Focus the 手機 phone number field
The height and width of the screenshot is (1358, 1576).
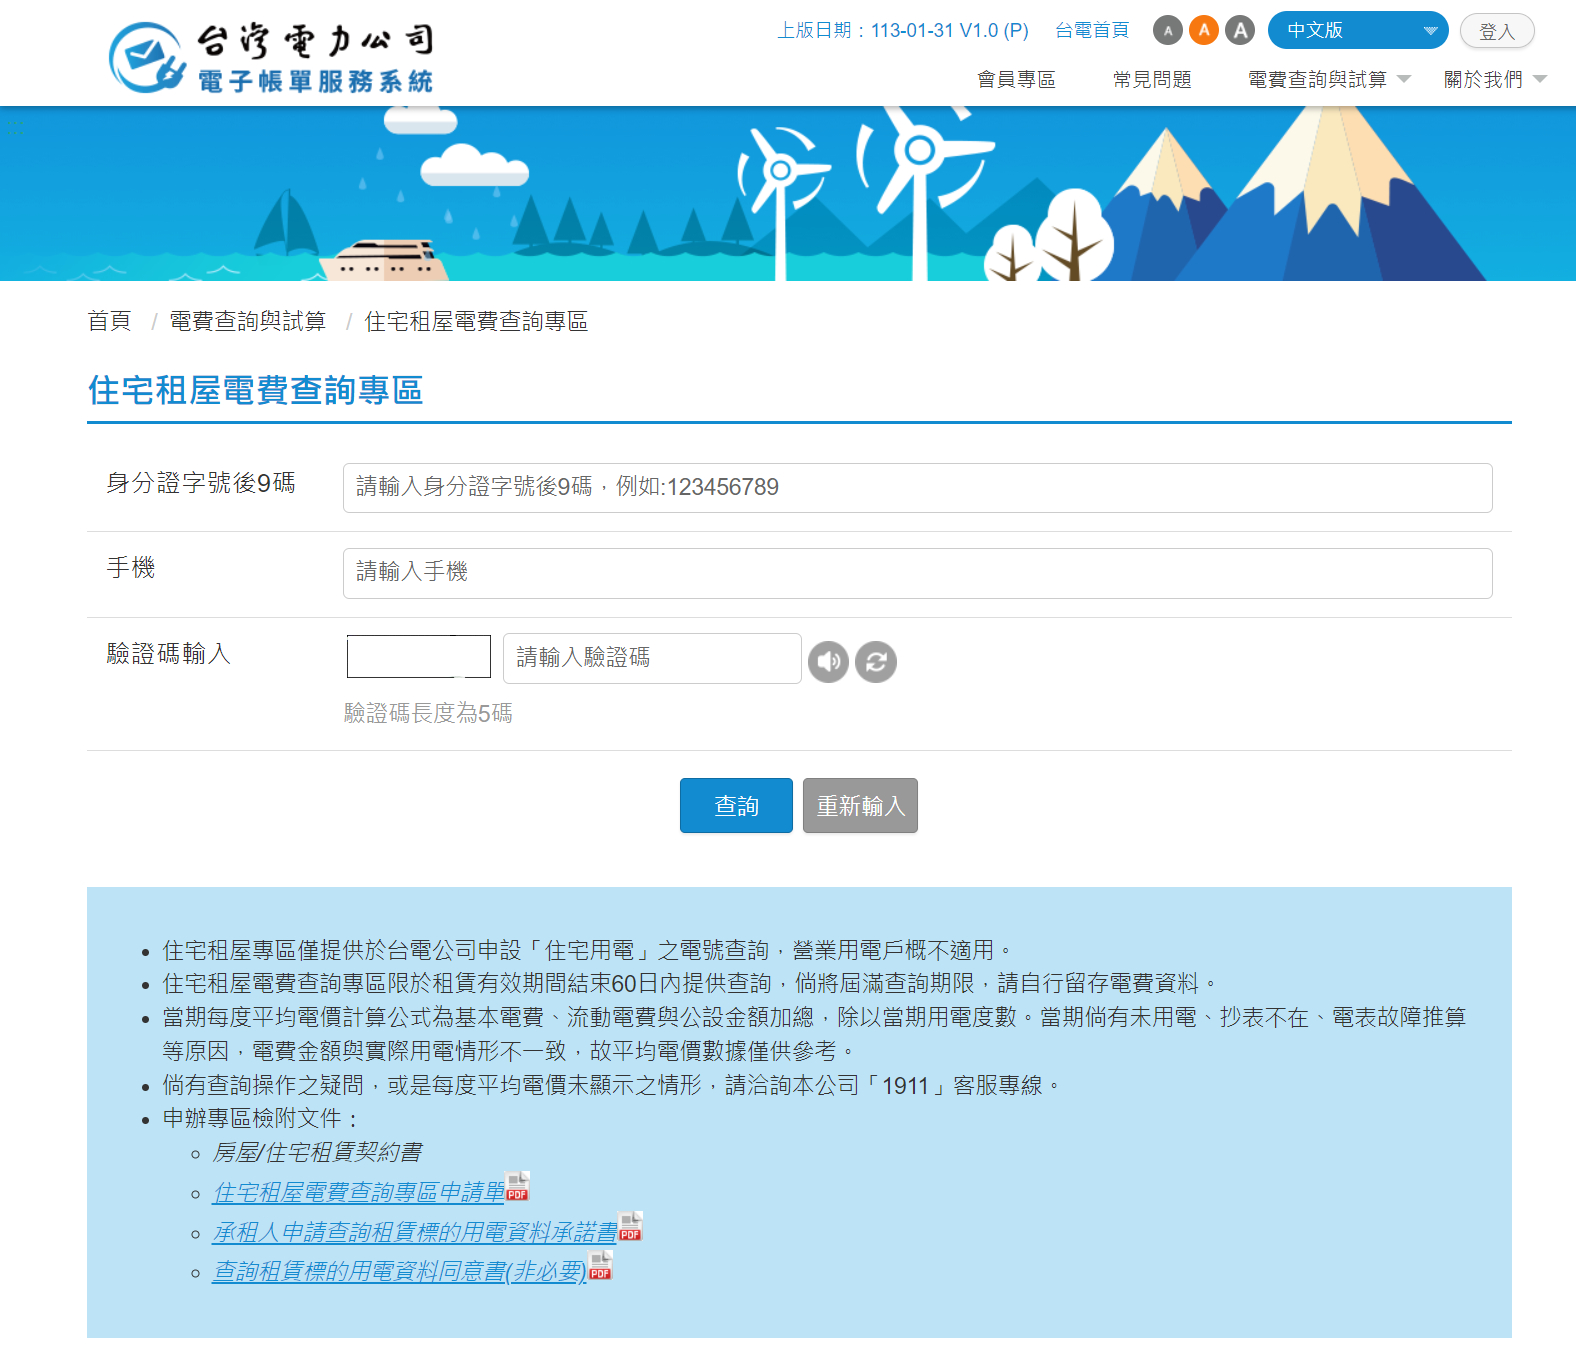coord(917,573)
